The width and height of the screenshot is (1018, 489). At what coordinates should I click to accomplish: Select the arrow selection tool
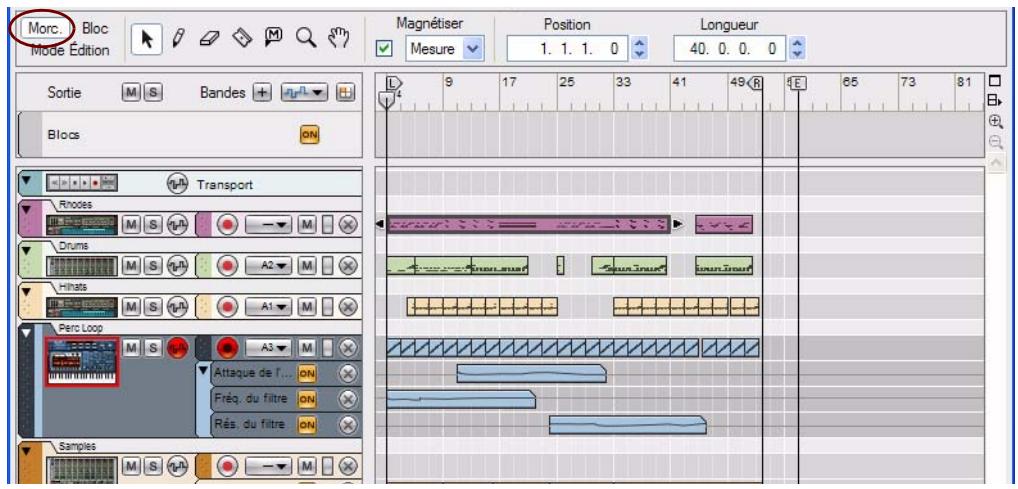click(x=147, y=40)
